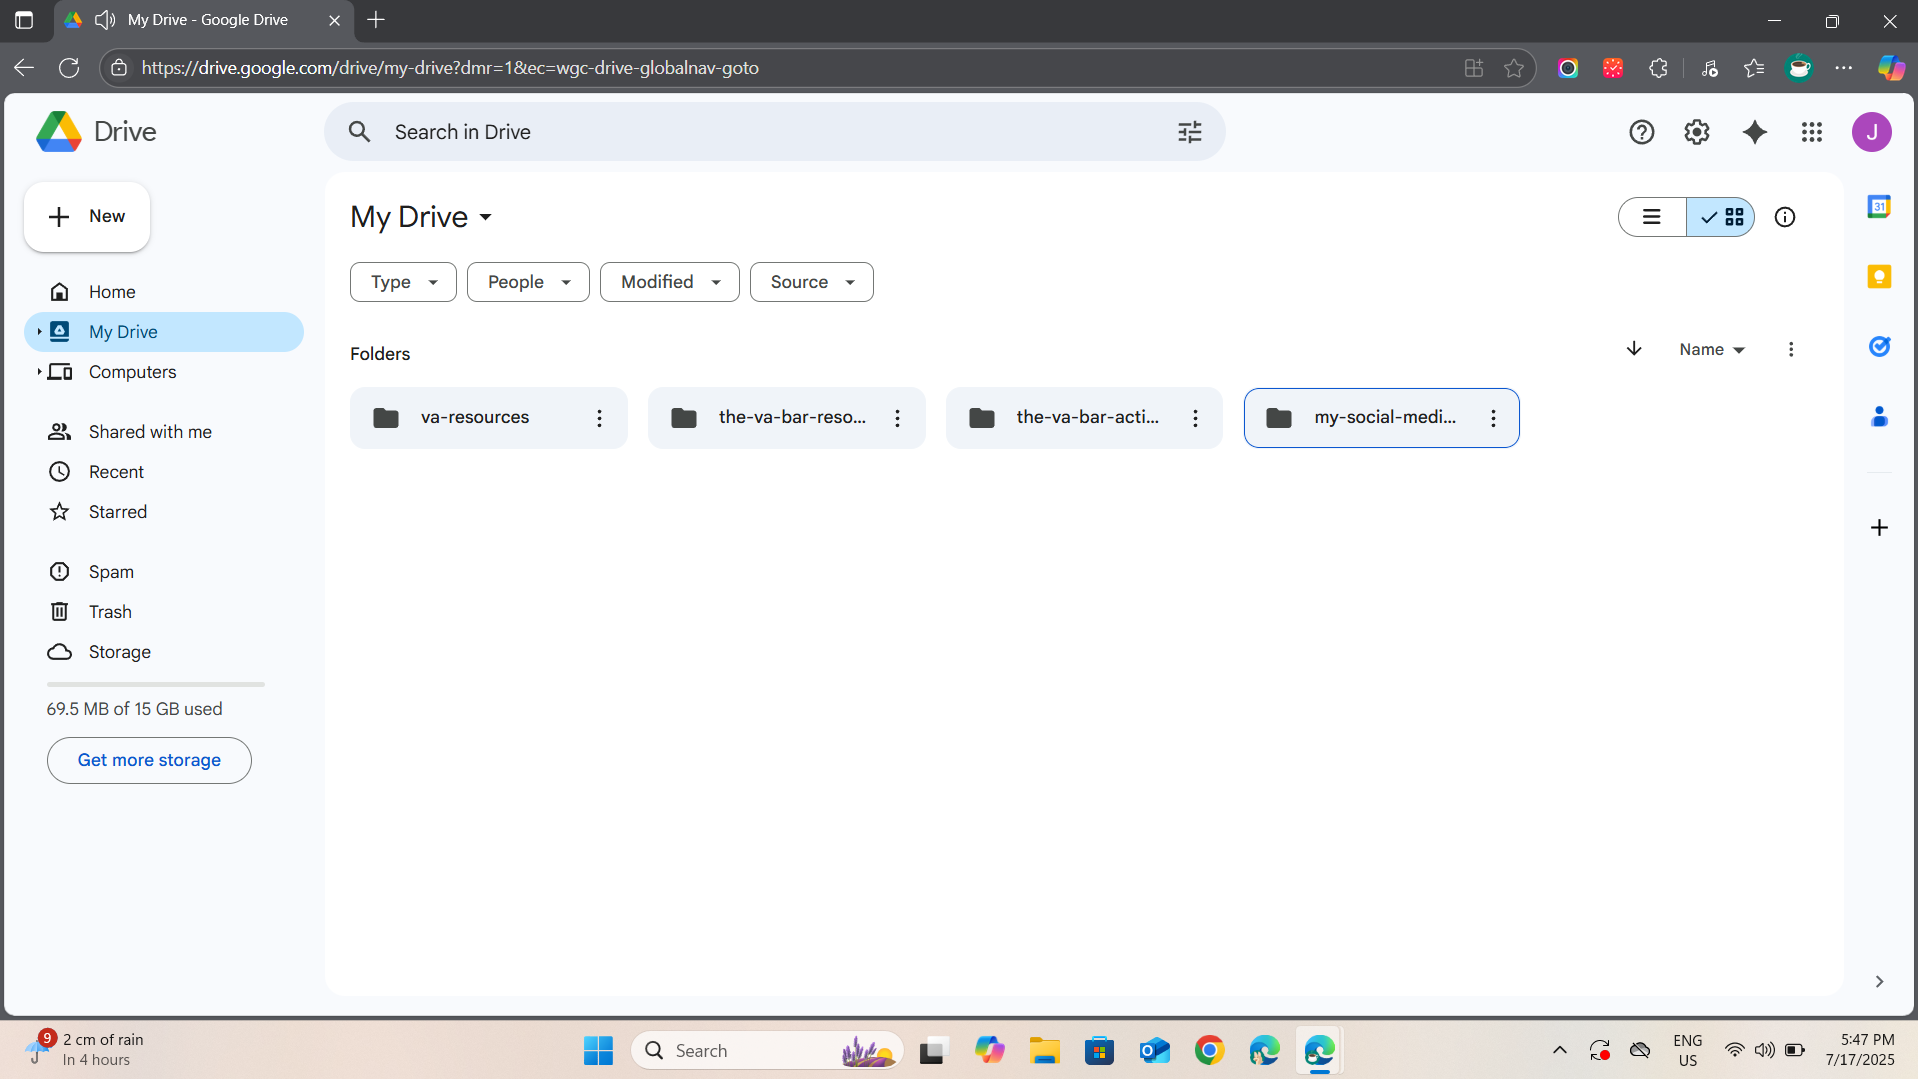The width and height of the screenshot is (1918, 1079).
Task: Select My Drive in sidebar
Action: (x=164, y=332)
